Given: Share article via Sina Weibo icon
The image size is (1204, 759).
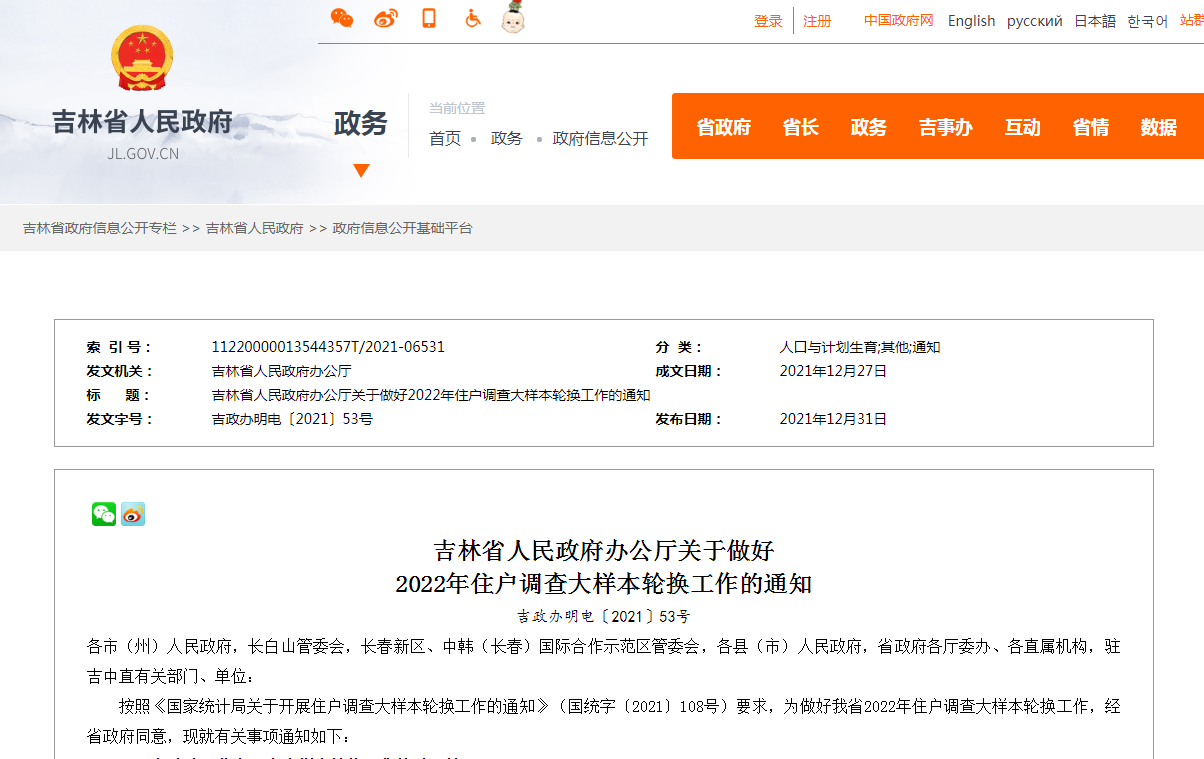Looking at the screenshot, I should click(133, 514).
